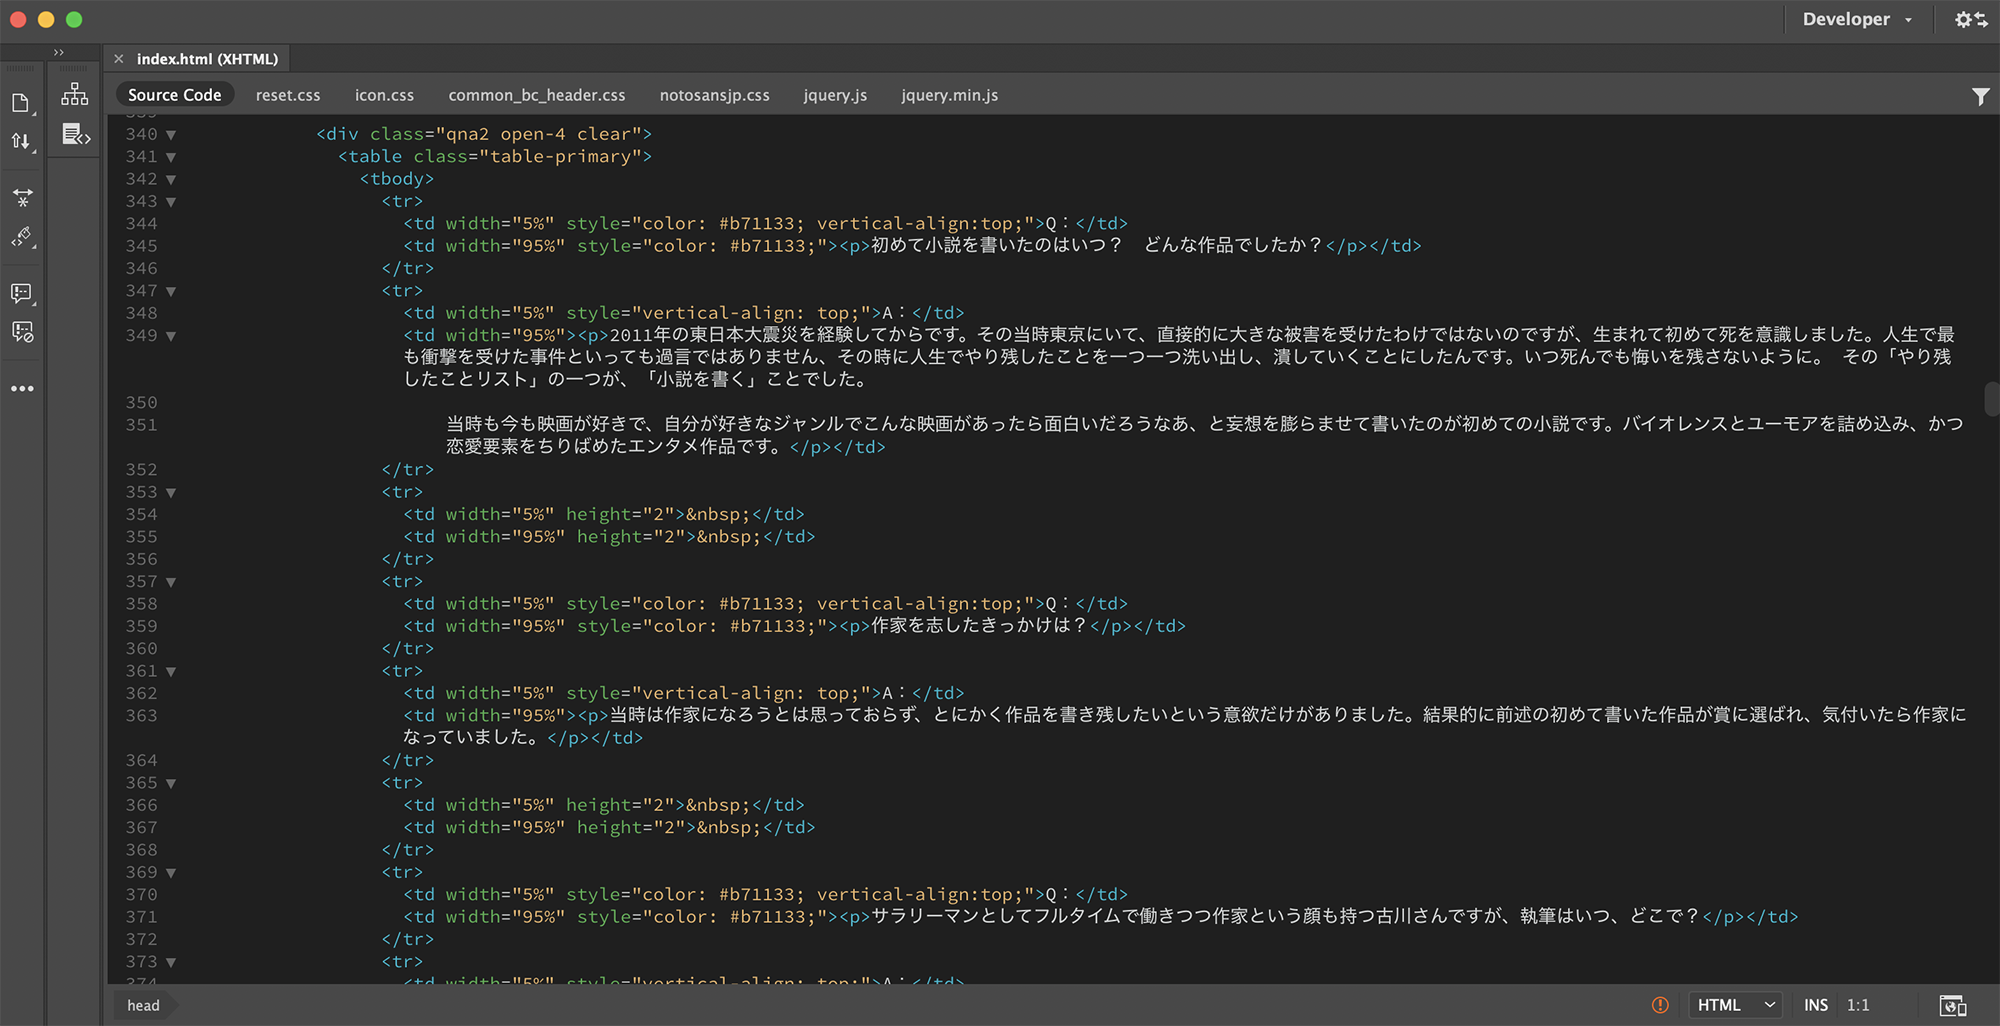Click line number 344 in gutter
Screen dimensions: 2000x1026
141,223
